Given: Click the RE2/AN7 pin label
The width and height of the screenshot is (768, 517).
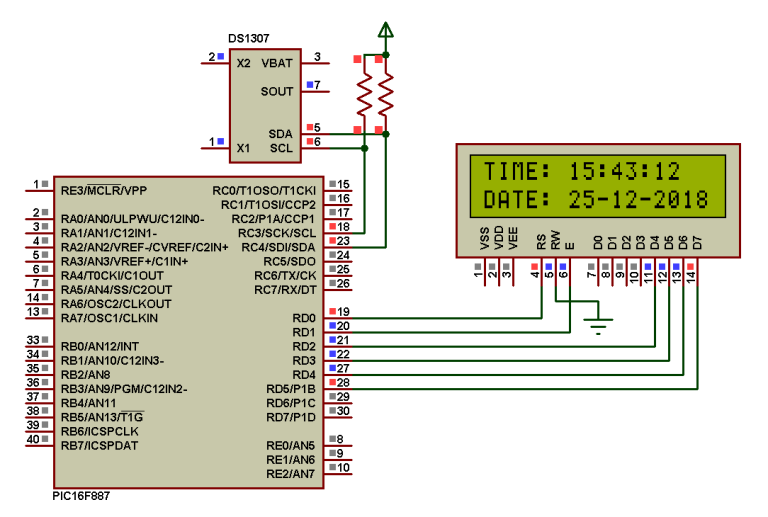Looking at the screenshot, I should (x=290, y=474).
